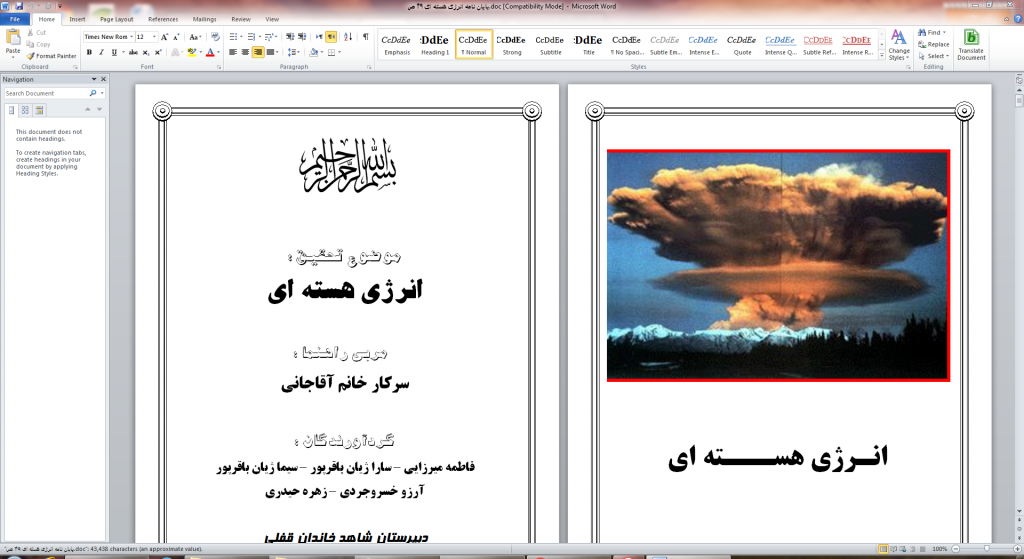Image resolution: width=1024 pixels, height=559 pixels.
Task: Toggle Bold formatting
Action: (x=89, y=52)
